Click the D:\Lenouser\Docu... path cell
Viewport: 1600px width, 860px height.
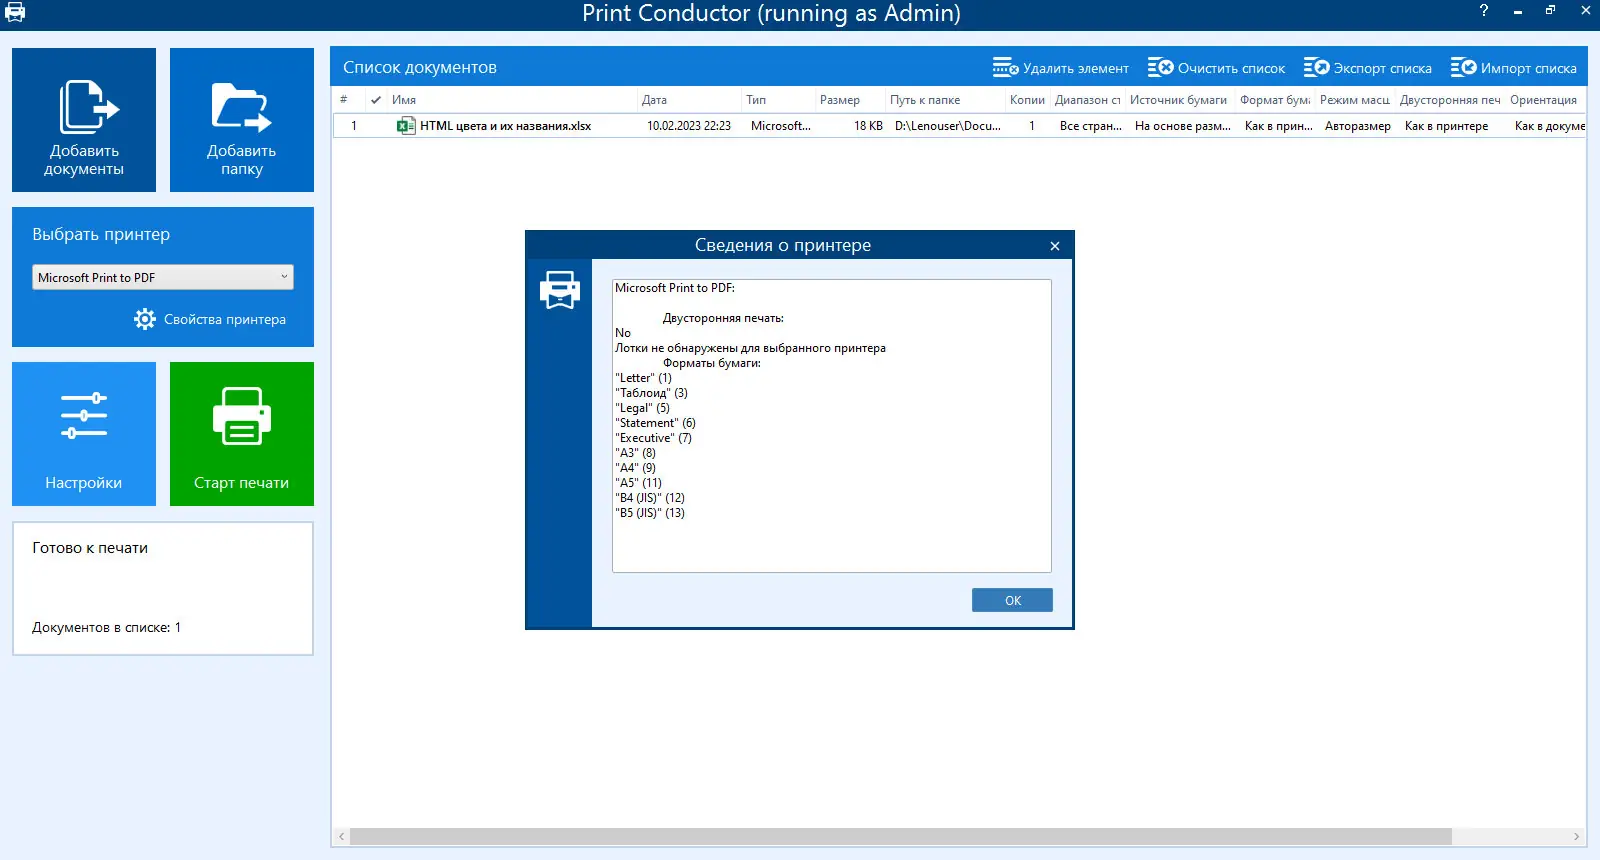(948, 126)
